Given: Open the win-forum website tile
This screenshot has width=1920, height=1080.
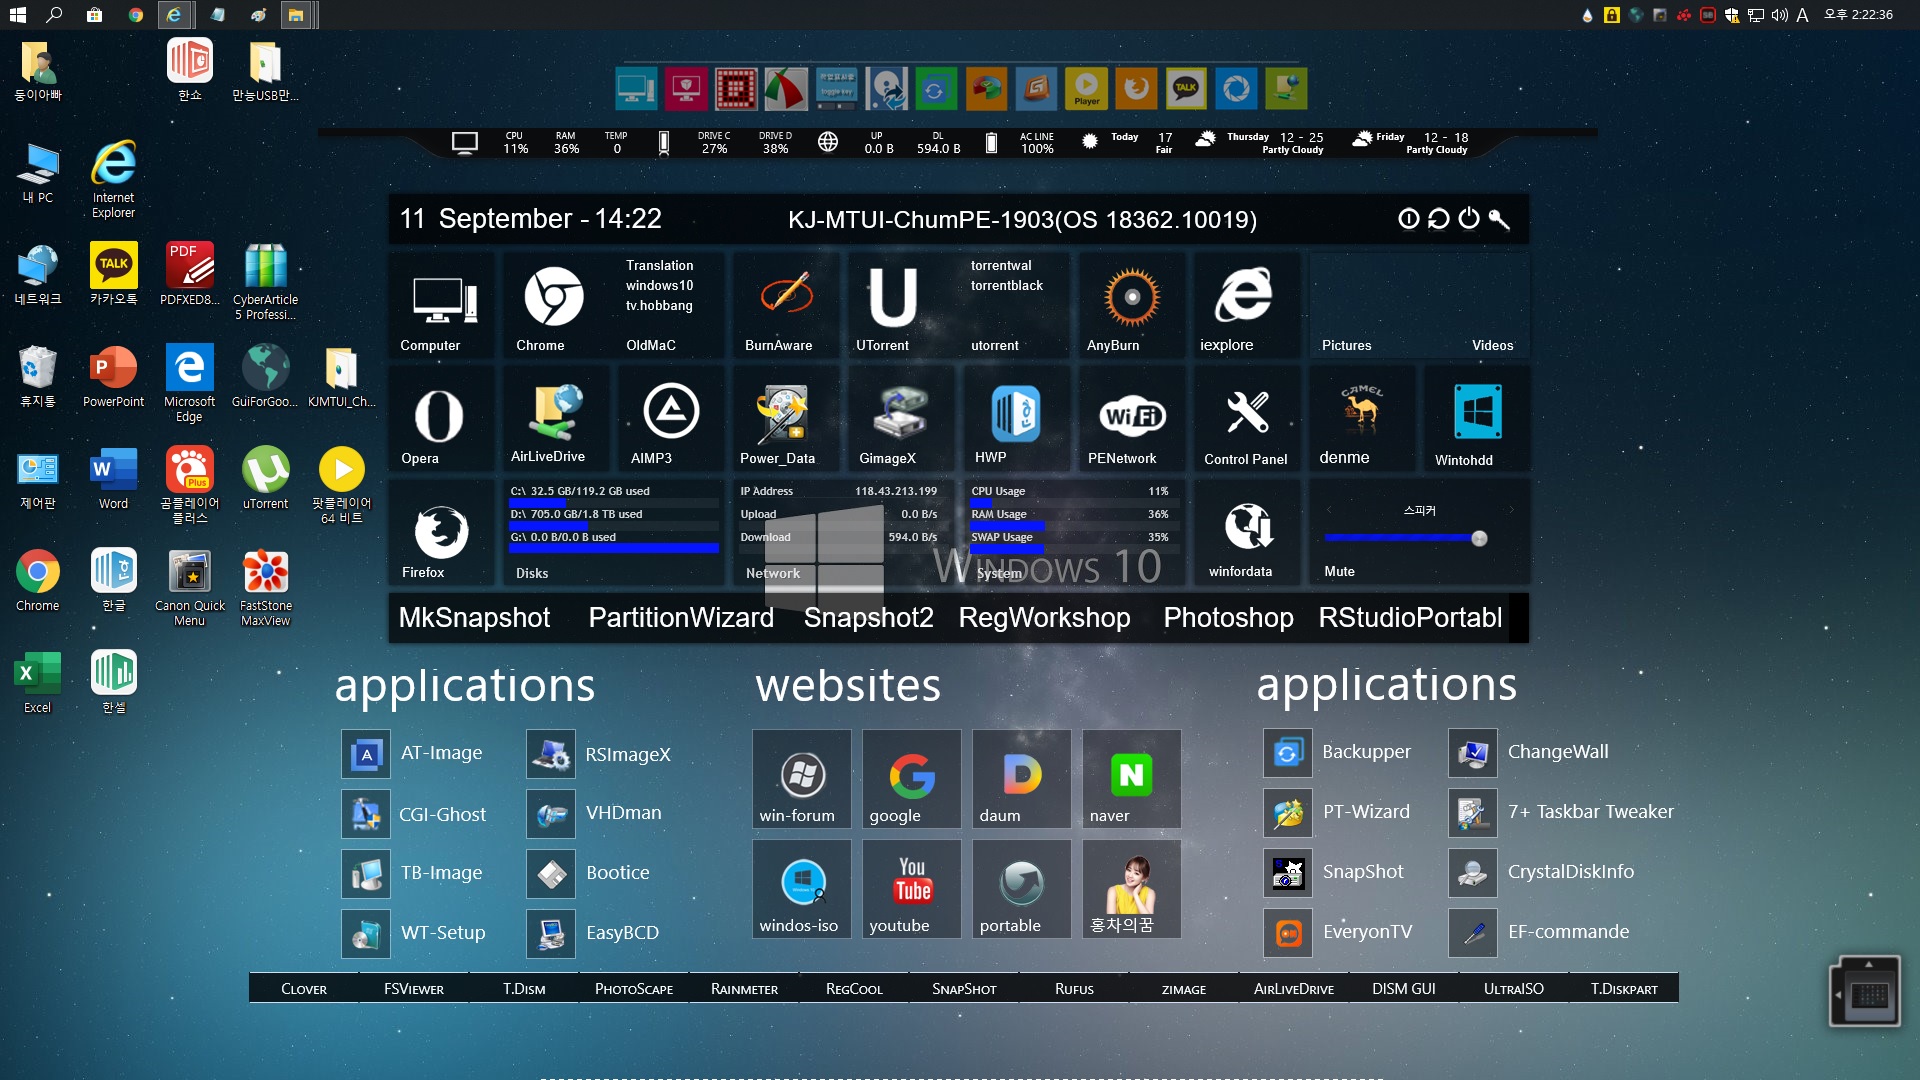Looking at the screenshot, I should 801,779.
